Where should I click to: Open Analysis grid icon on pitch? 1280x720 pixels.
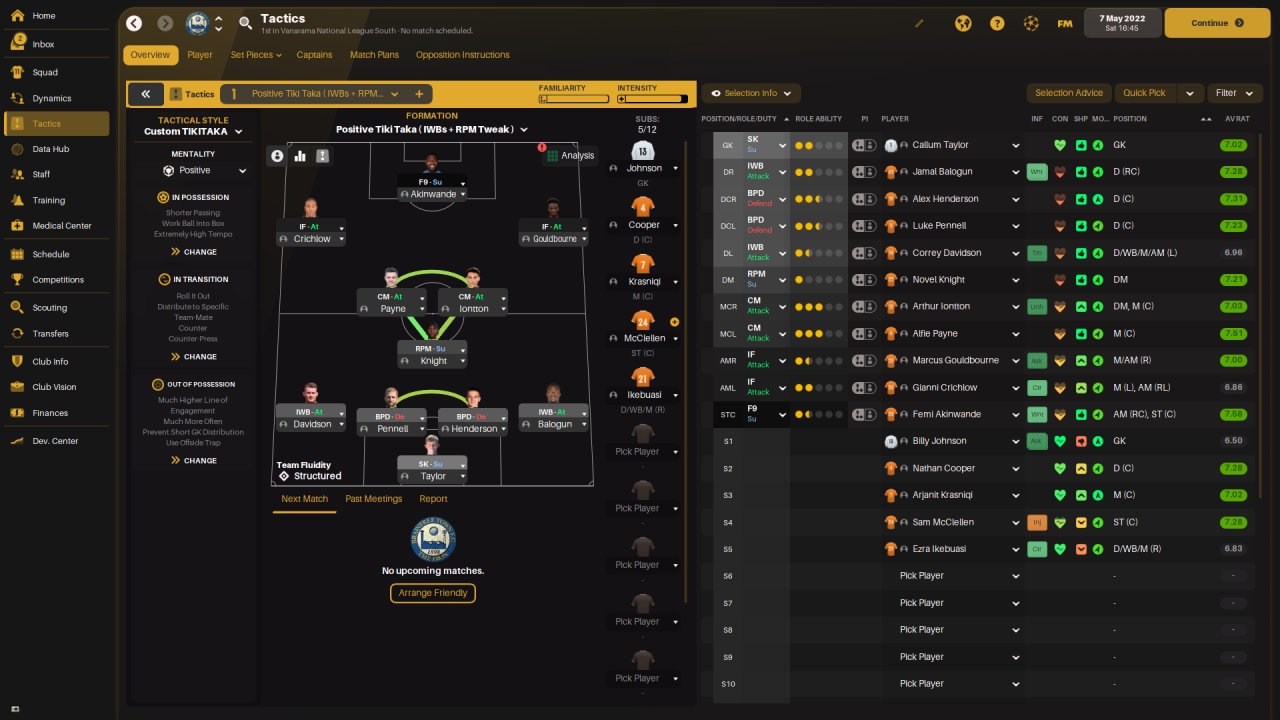coord(570,155)
